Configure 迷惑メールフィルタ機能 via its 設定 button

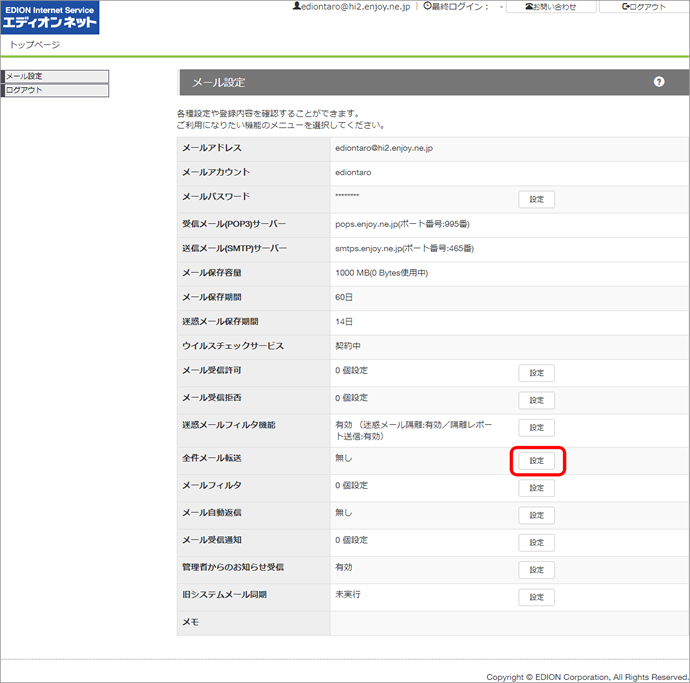536,427
